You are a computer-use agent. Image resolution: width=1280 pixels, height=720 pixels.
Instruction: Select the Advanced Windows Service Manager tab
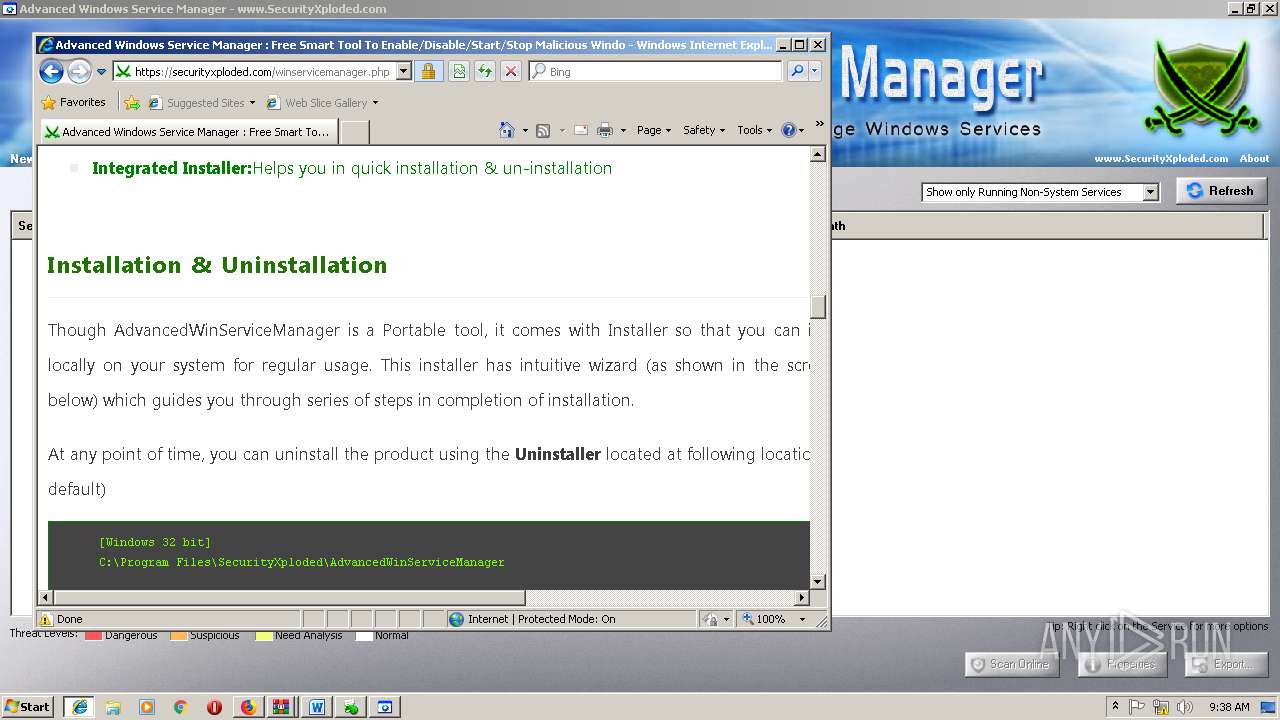(188, 131)
